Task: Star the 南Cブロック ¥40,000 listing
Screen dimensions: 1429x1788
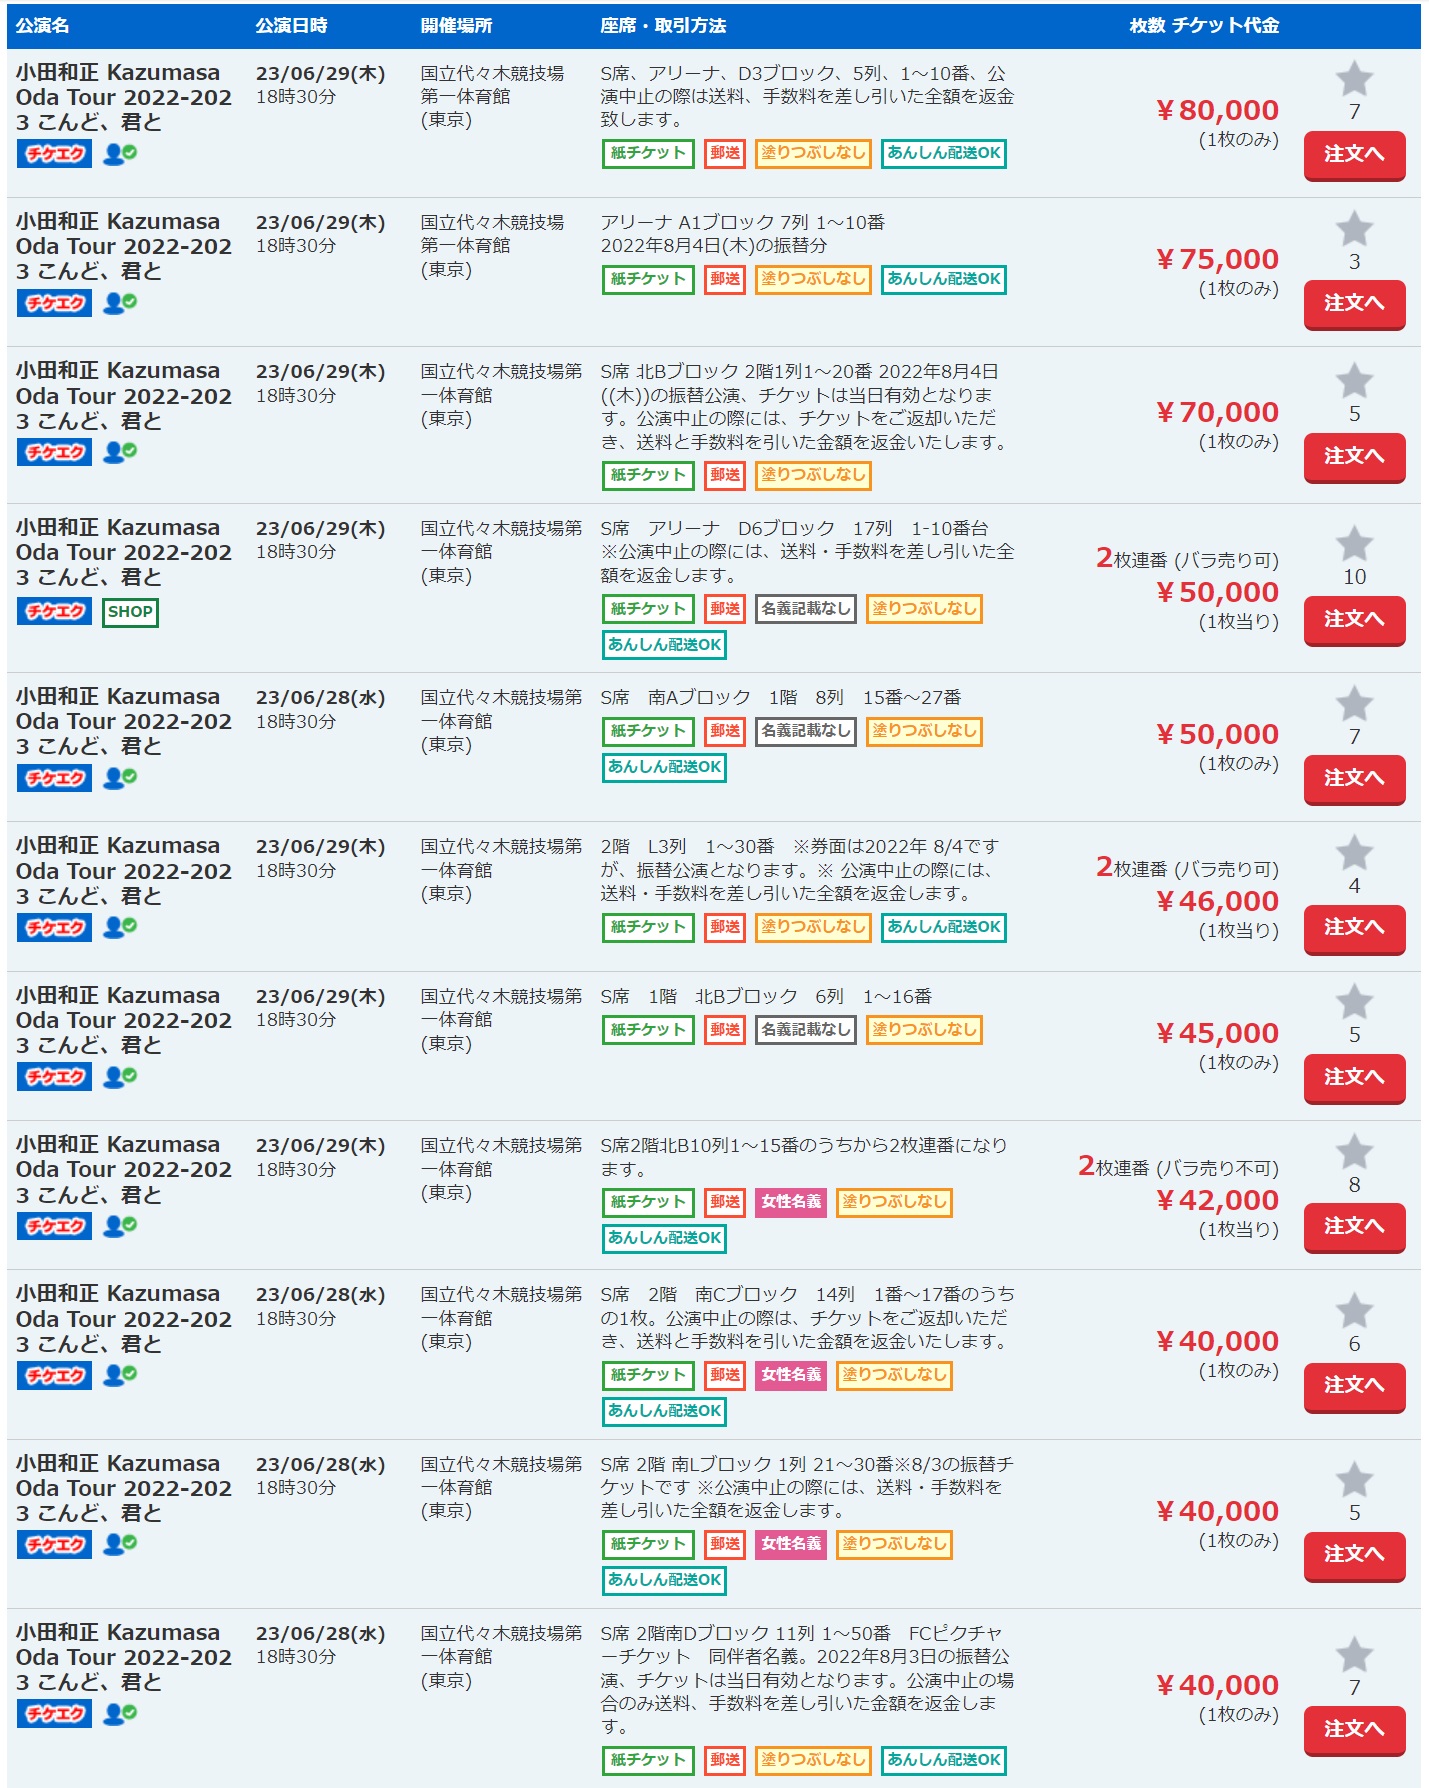Action: [x=1354, y=1311]
